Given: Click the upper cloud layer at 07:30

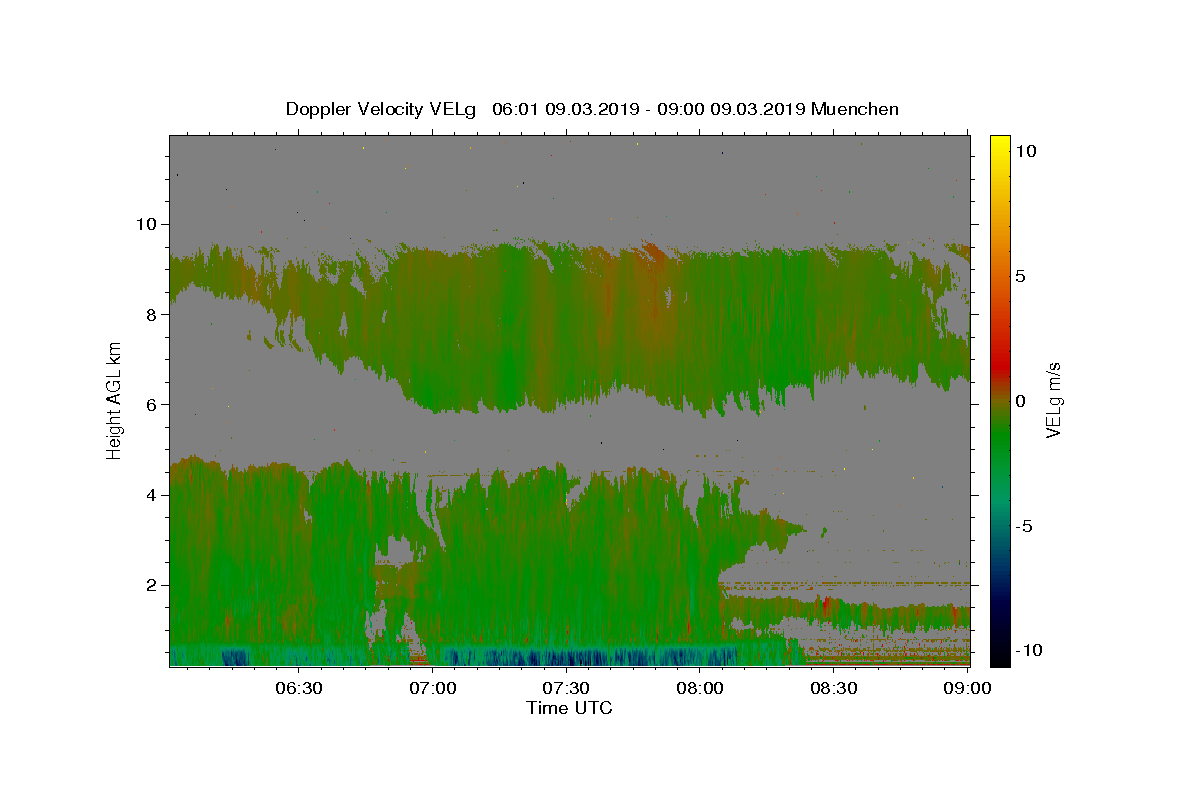Looking at the screenshot, I should click(x=566, y=325).
